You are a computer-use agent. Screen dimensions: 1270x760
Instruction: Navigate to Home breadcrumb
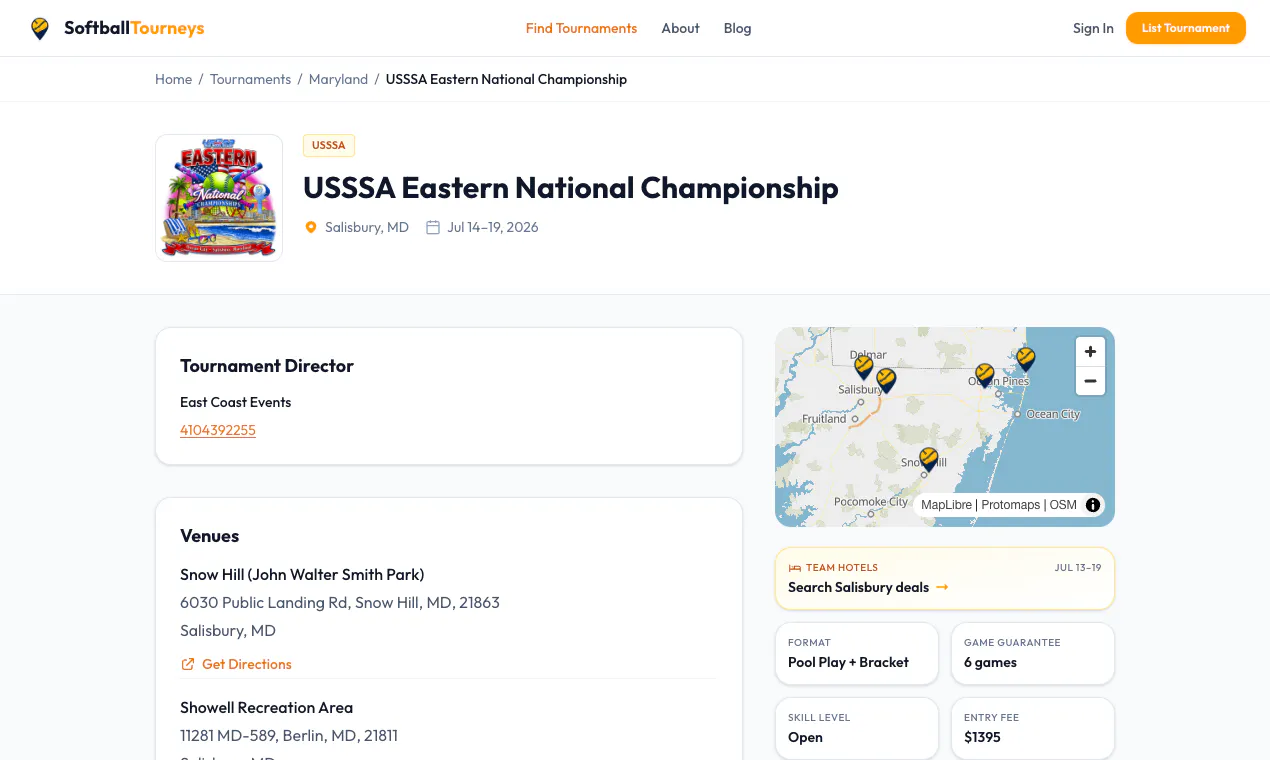pos(173,79)
